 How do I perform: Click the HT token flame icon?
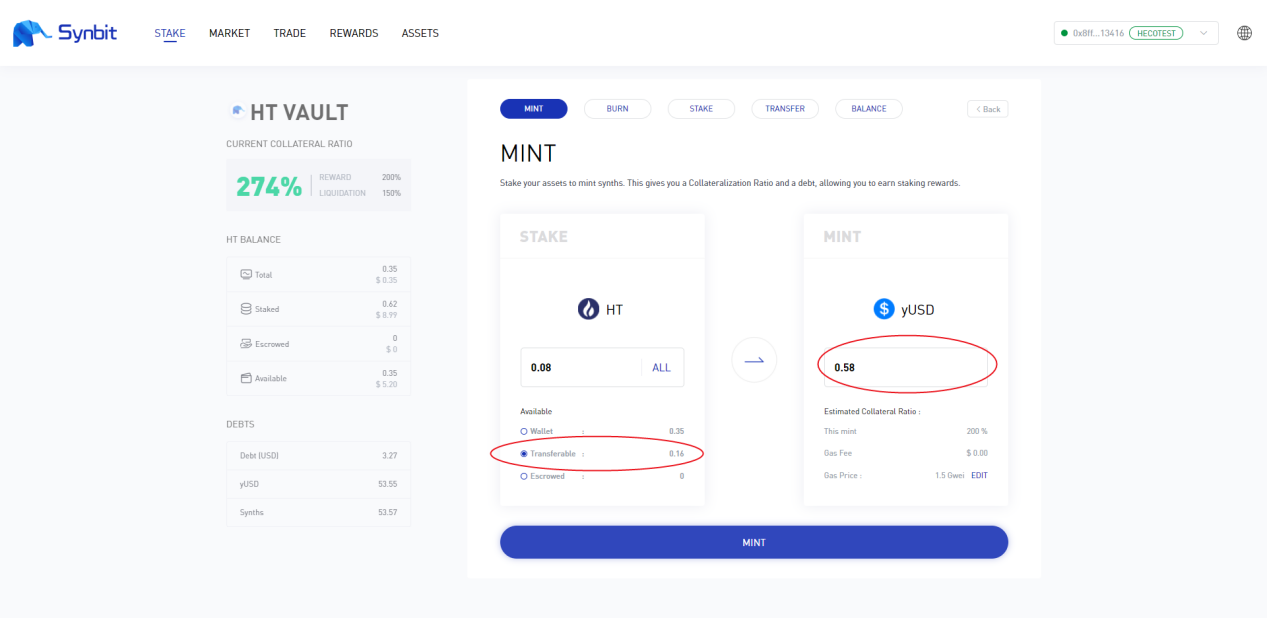(x=588, y=310)
